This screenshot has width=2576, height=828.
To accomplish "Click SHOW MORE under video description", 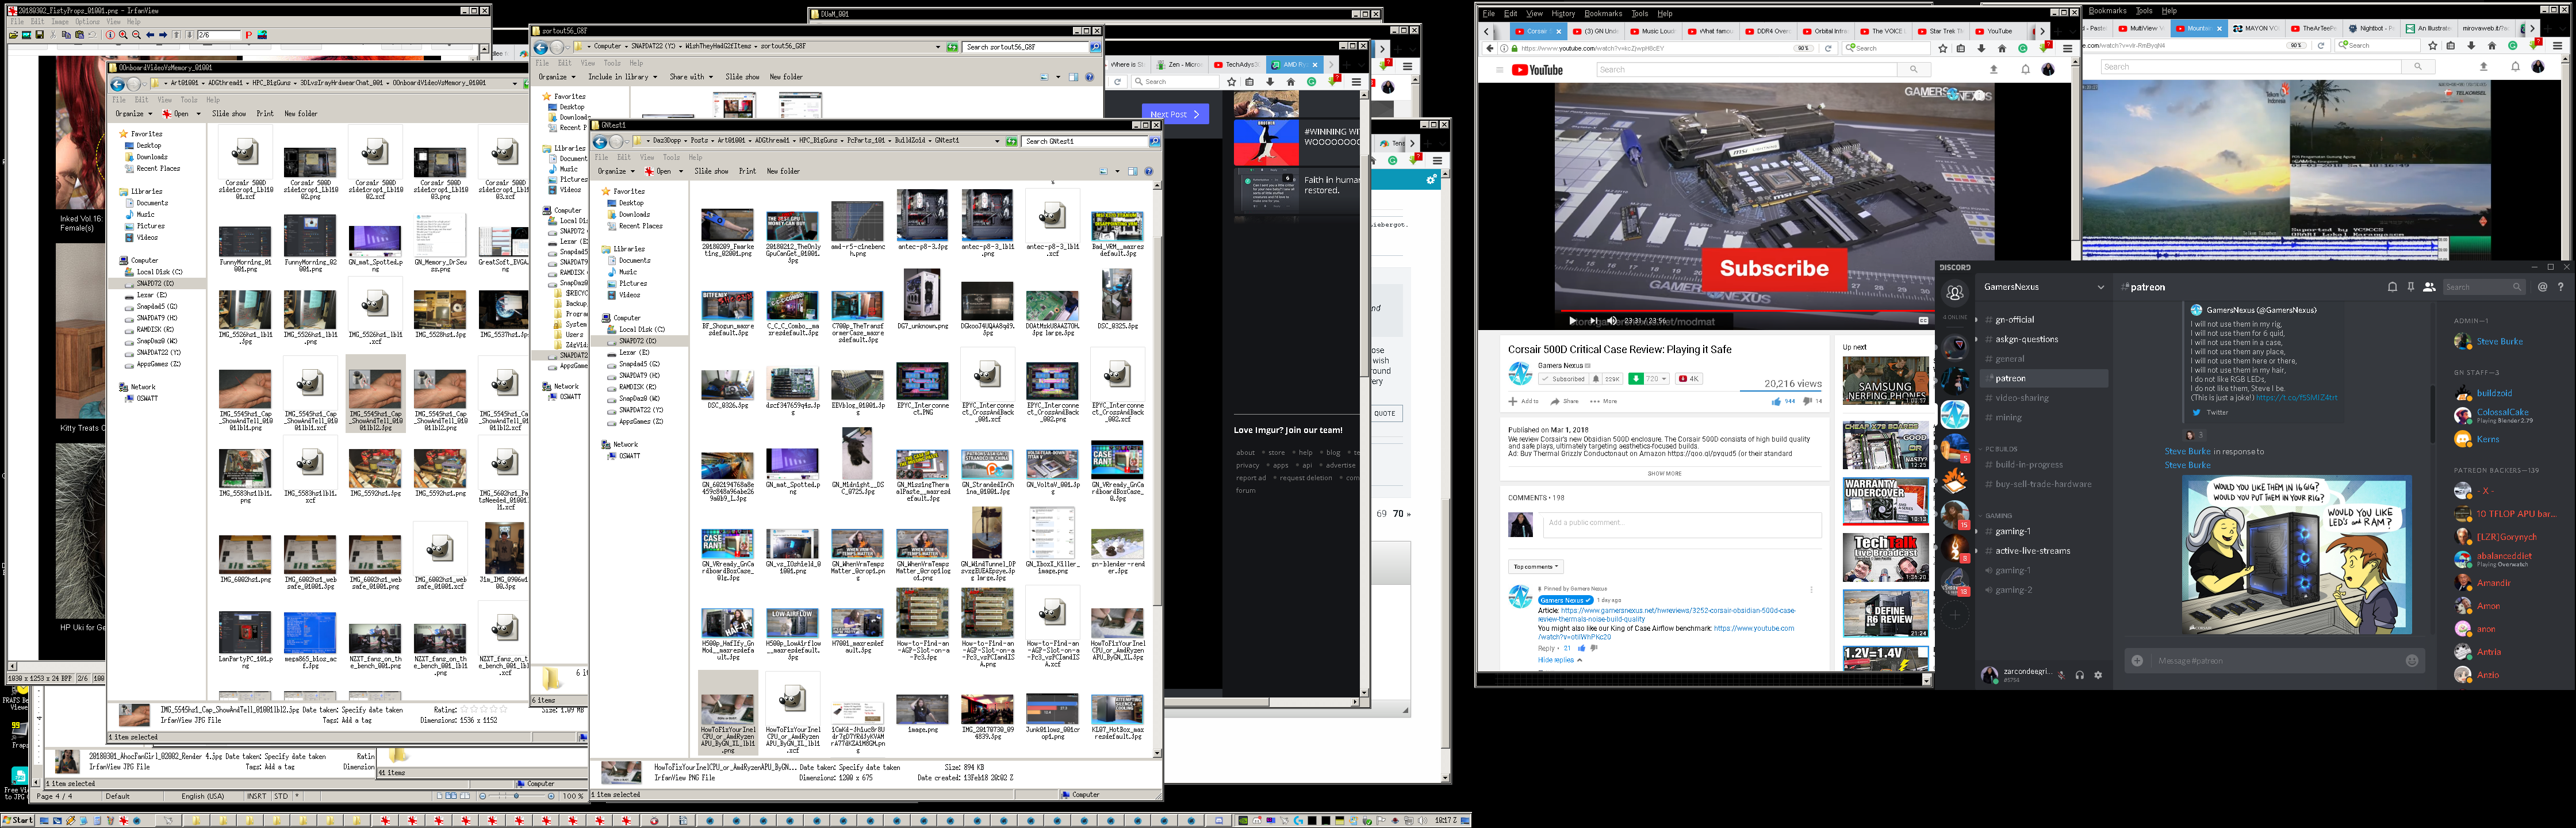I will point(1664,474).
